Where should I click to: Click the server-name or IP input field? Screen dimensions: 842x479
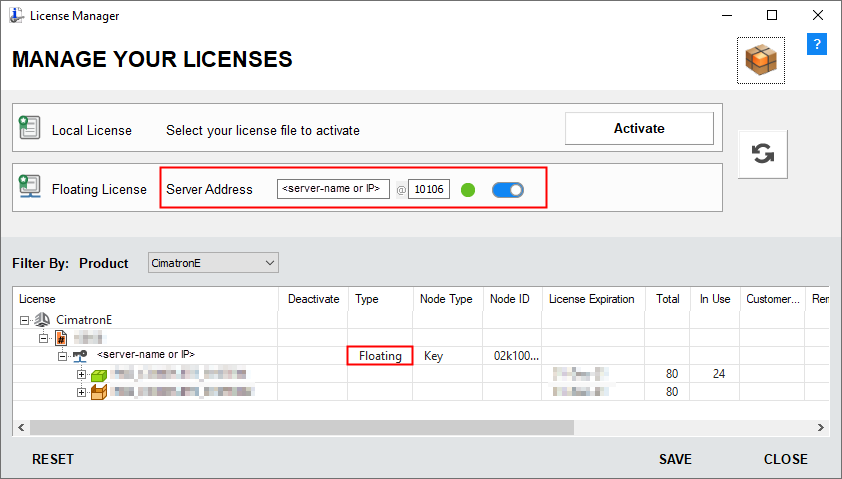pos(333,189)
